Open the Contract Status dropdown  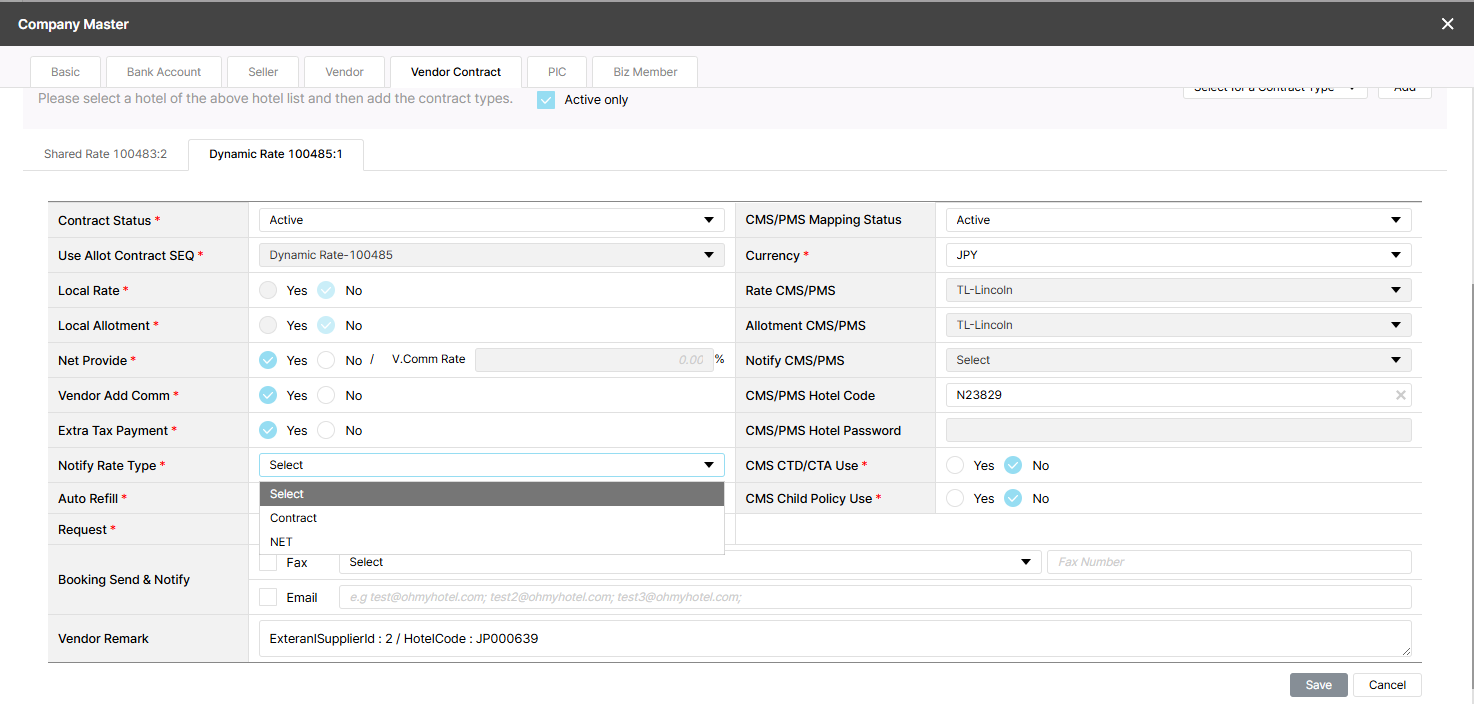coord(491,220)
